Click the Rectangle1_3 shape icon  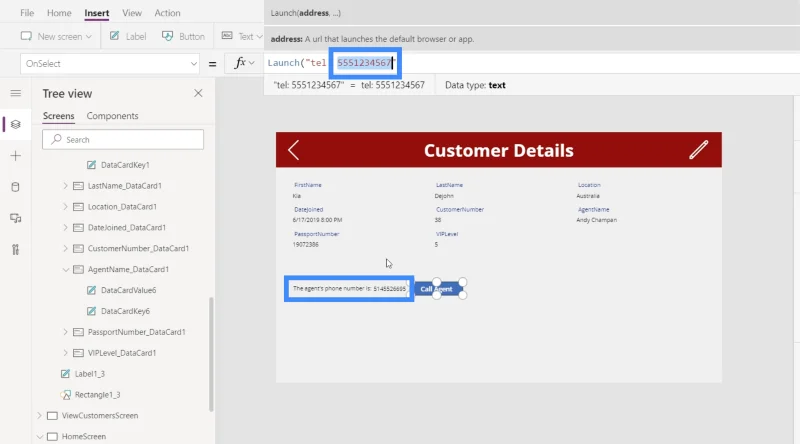coord(65,394)
